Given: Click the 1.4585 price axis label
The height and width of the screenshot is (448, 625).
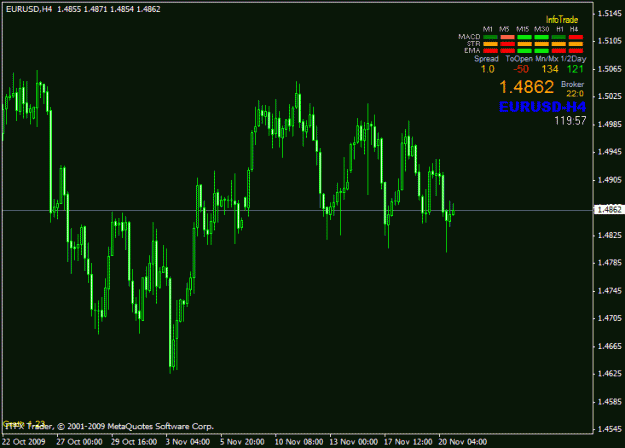Looking at the screenshot, I should pos(610,401).
